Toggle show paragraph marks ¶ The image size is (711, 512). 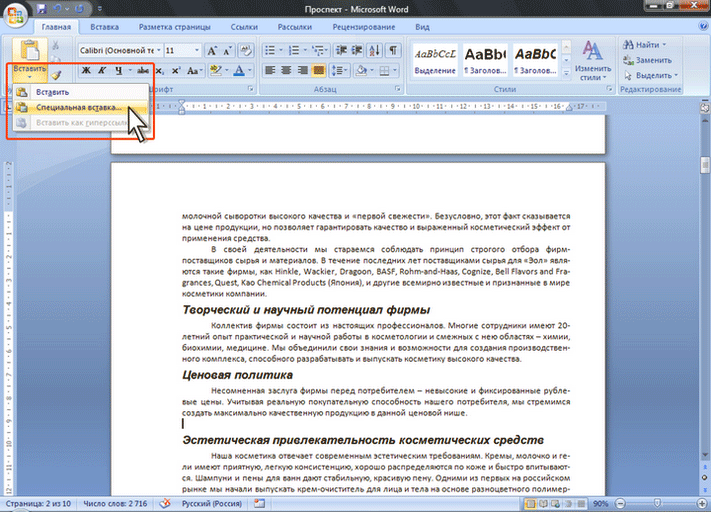[x=393, y=50]
